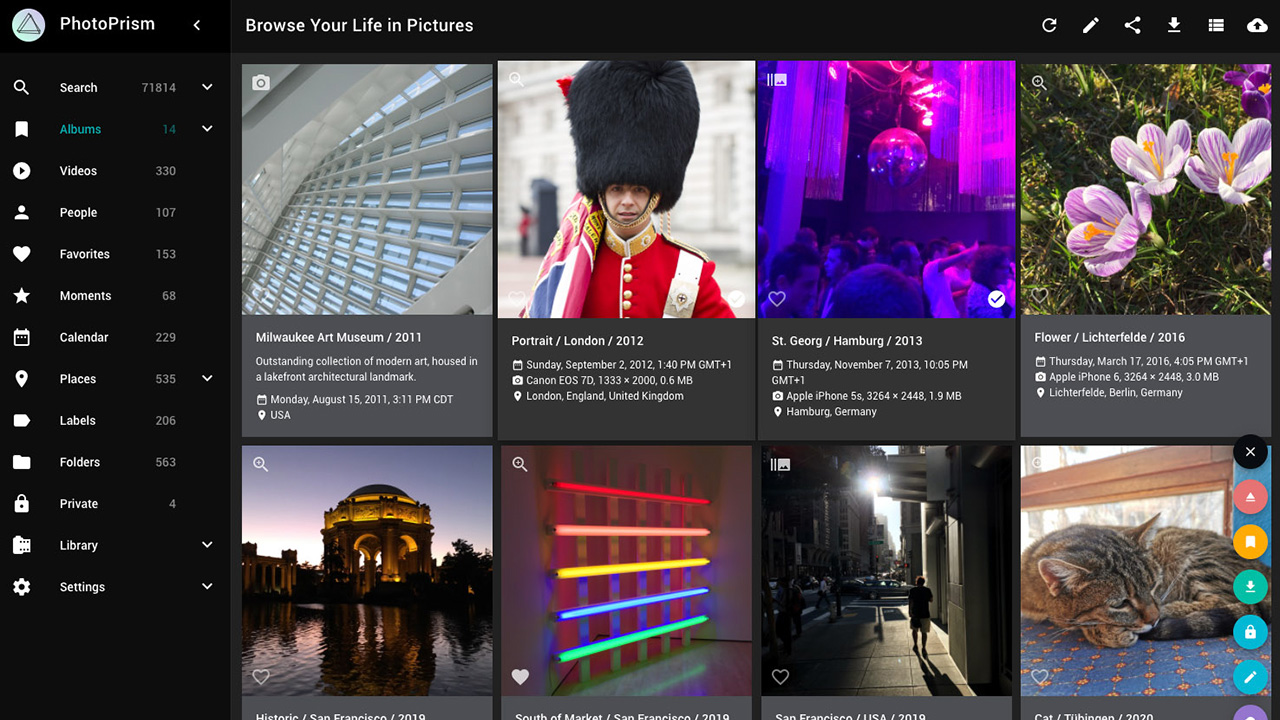Expand the Search submenu chevron
This screenshot has height=720, width=1280.
(207, 87)
